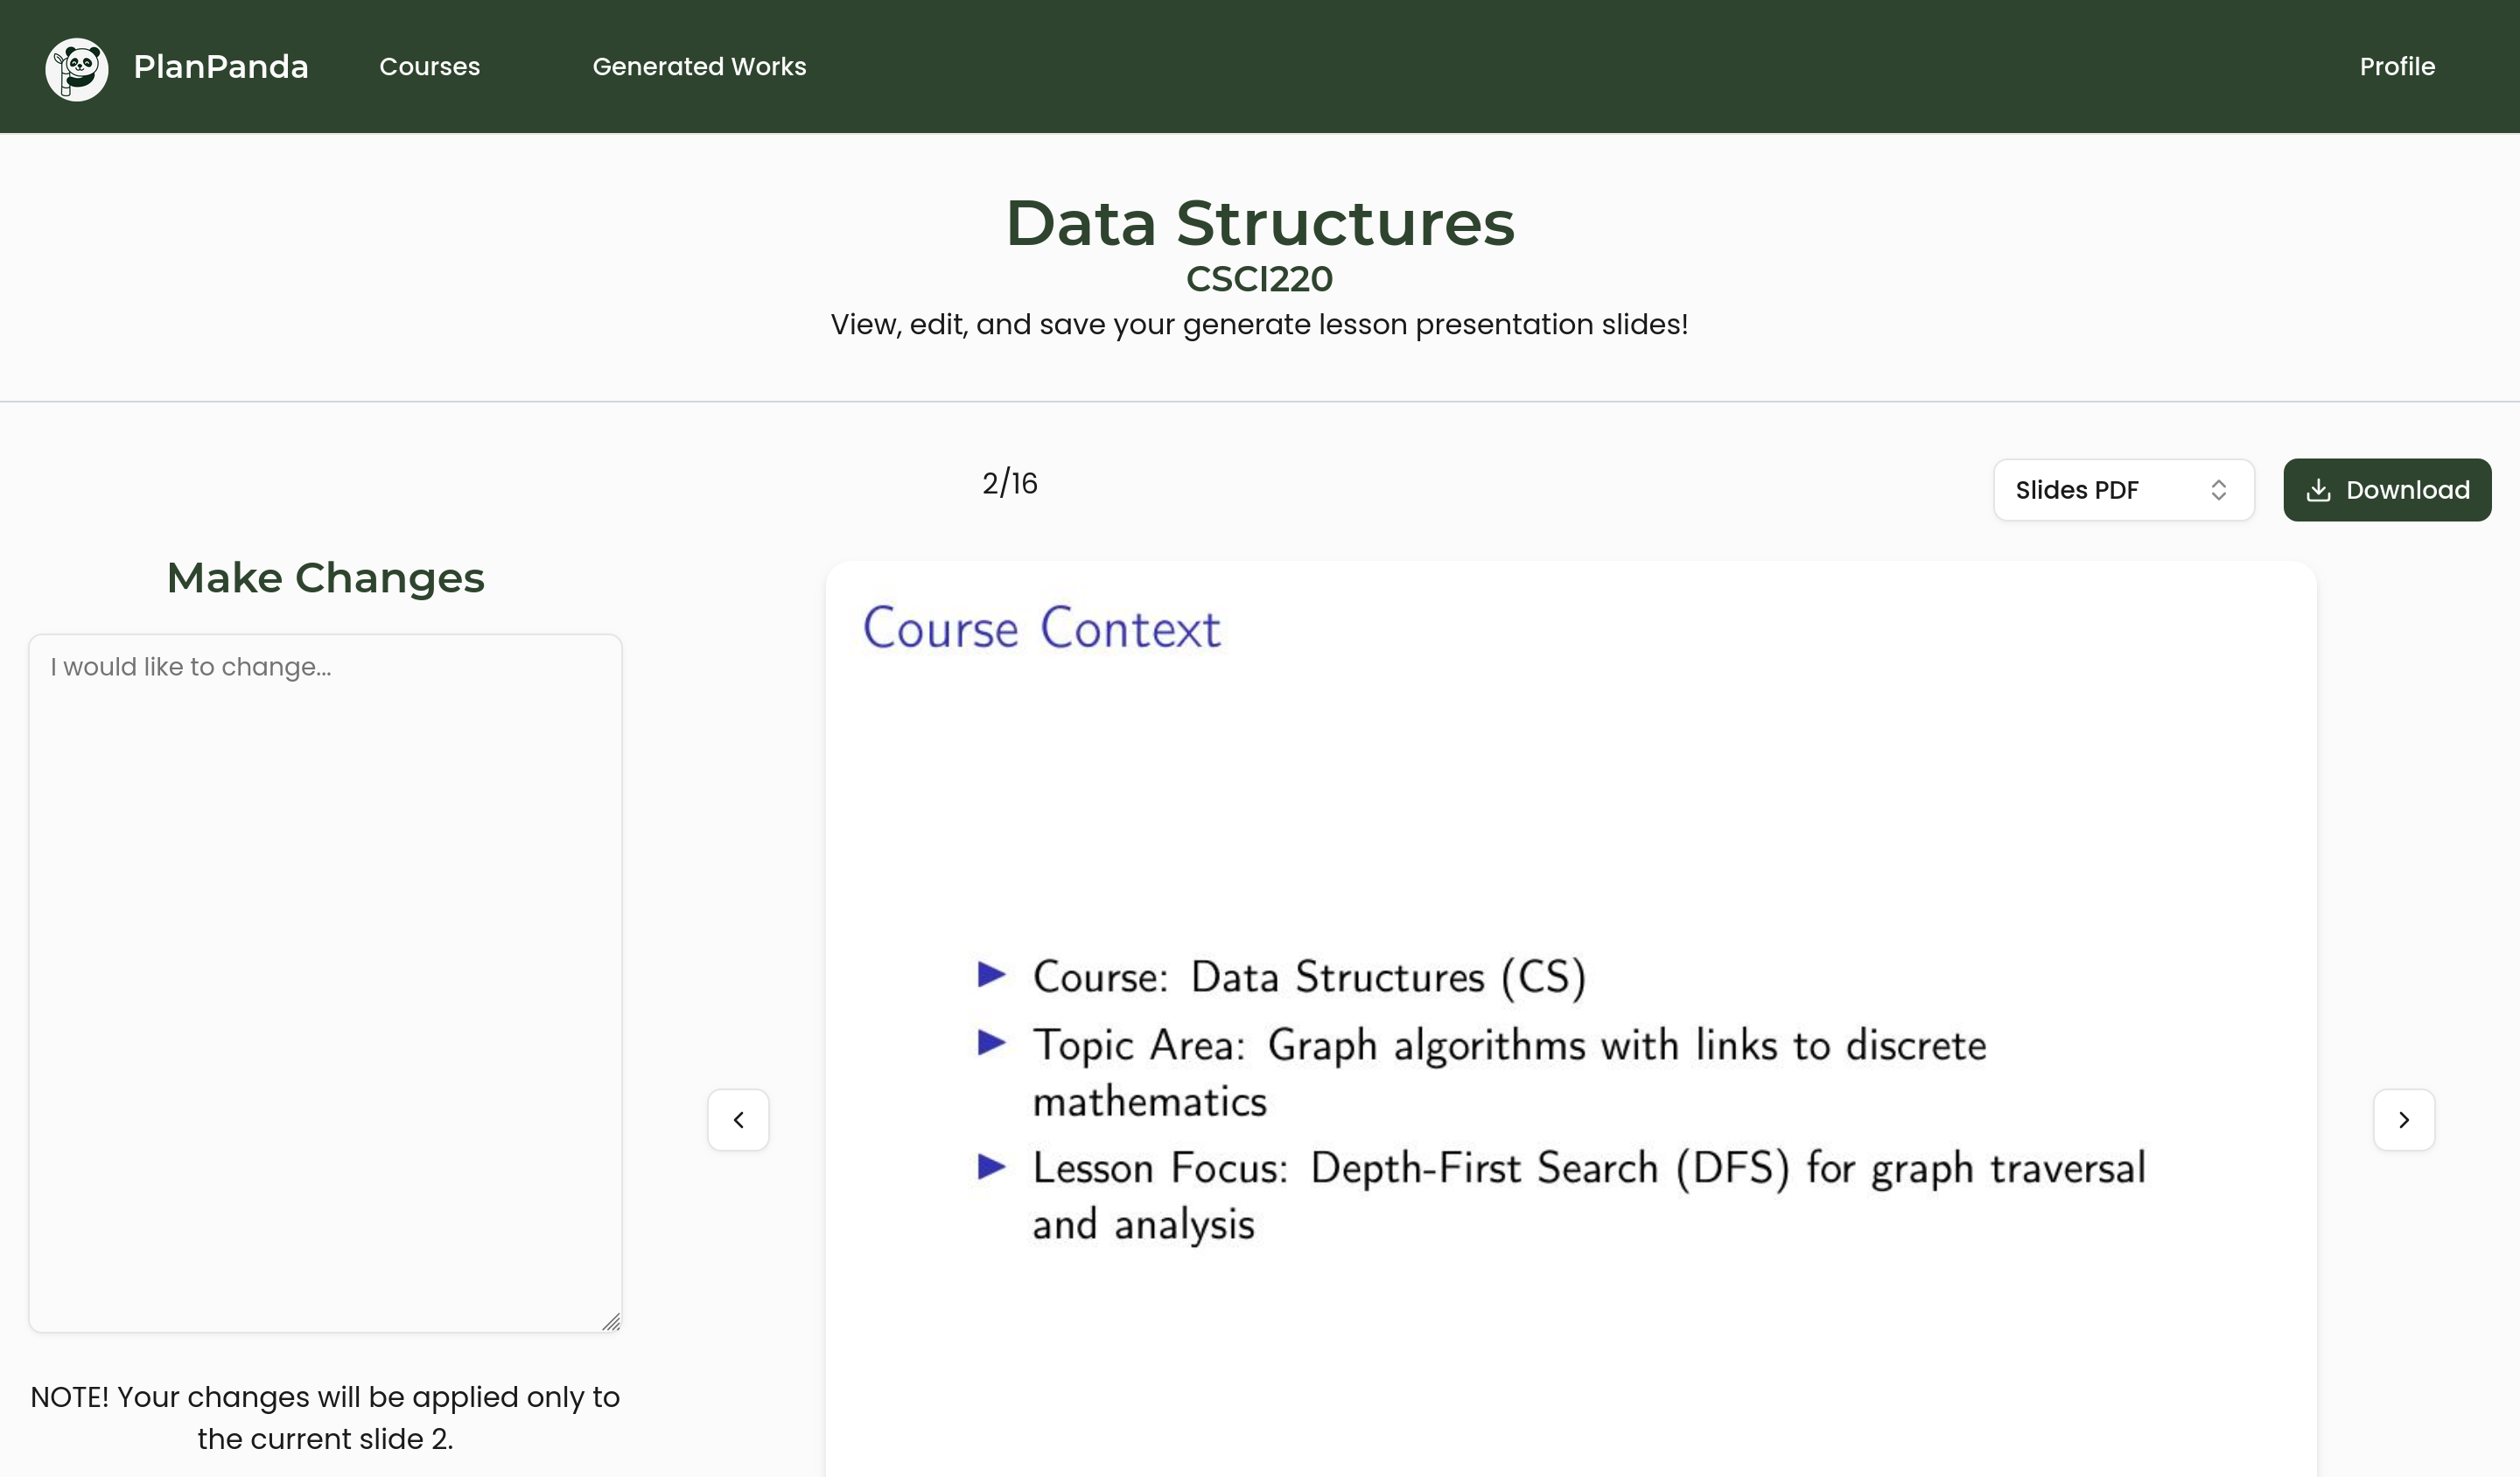Go to previous slide with left chevron
This screenshot has height=1477, width=2520.
pos(738,1120)
